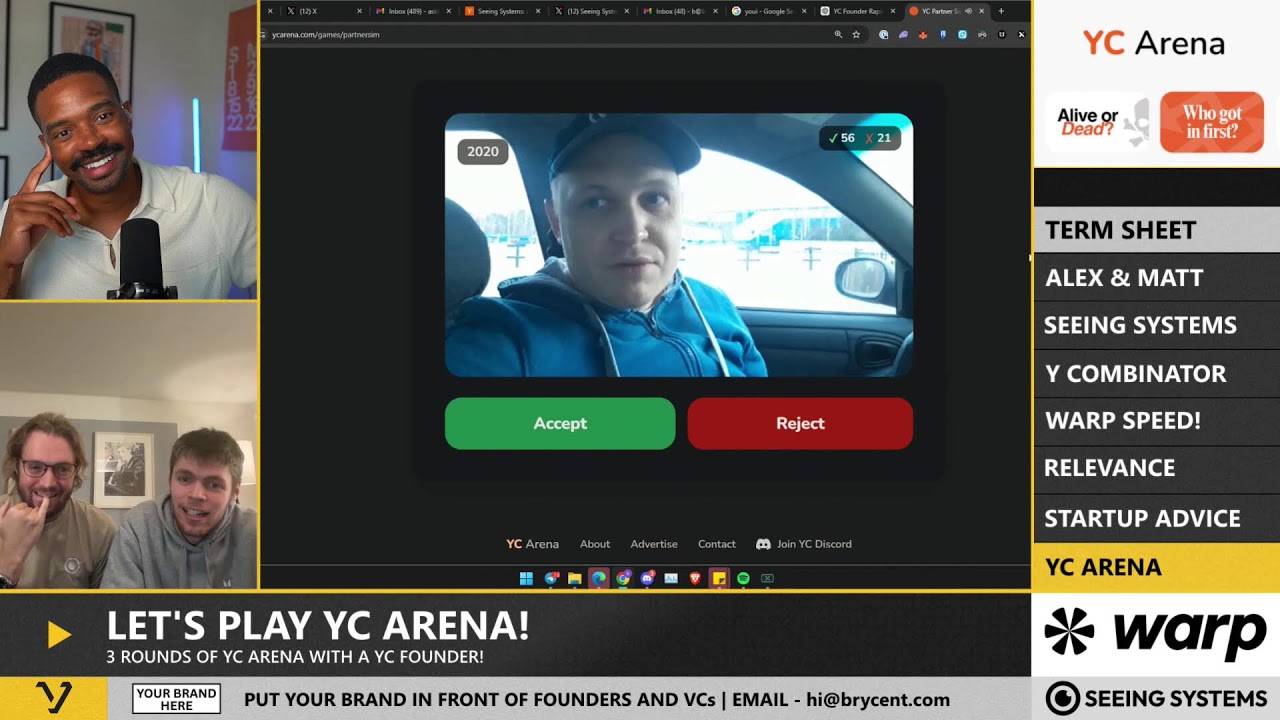This screenshot has height=720, width=1280.
Task: Open the Photos app taskbar icon
Action: (x=671, y=578)
